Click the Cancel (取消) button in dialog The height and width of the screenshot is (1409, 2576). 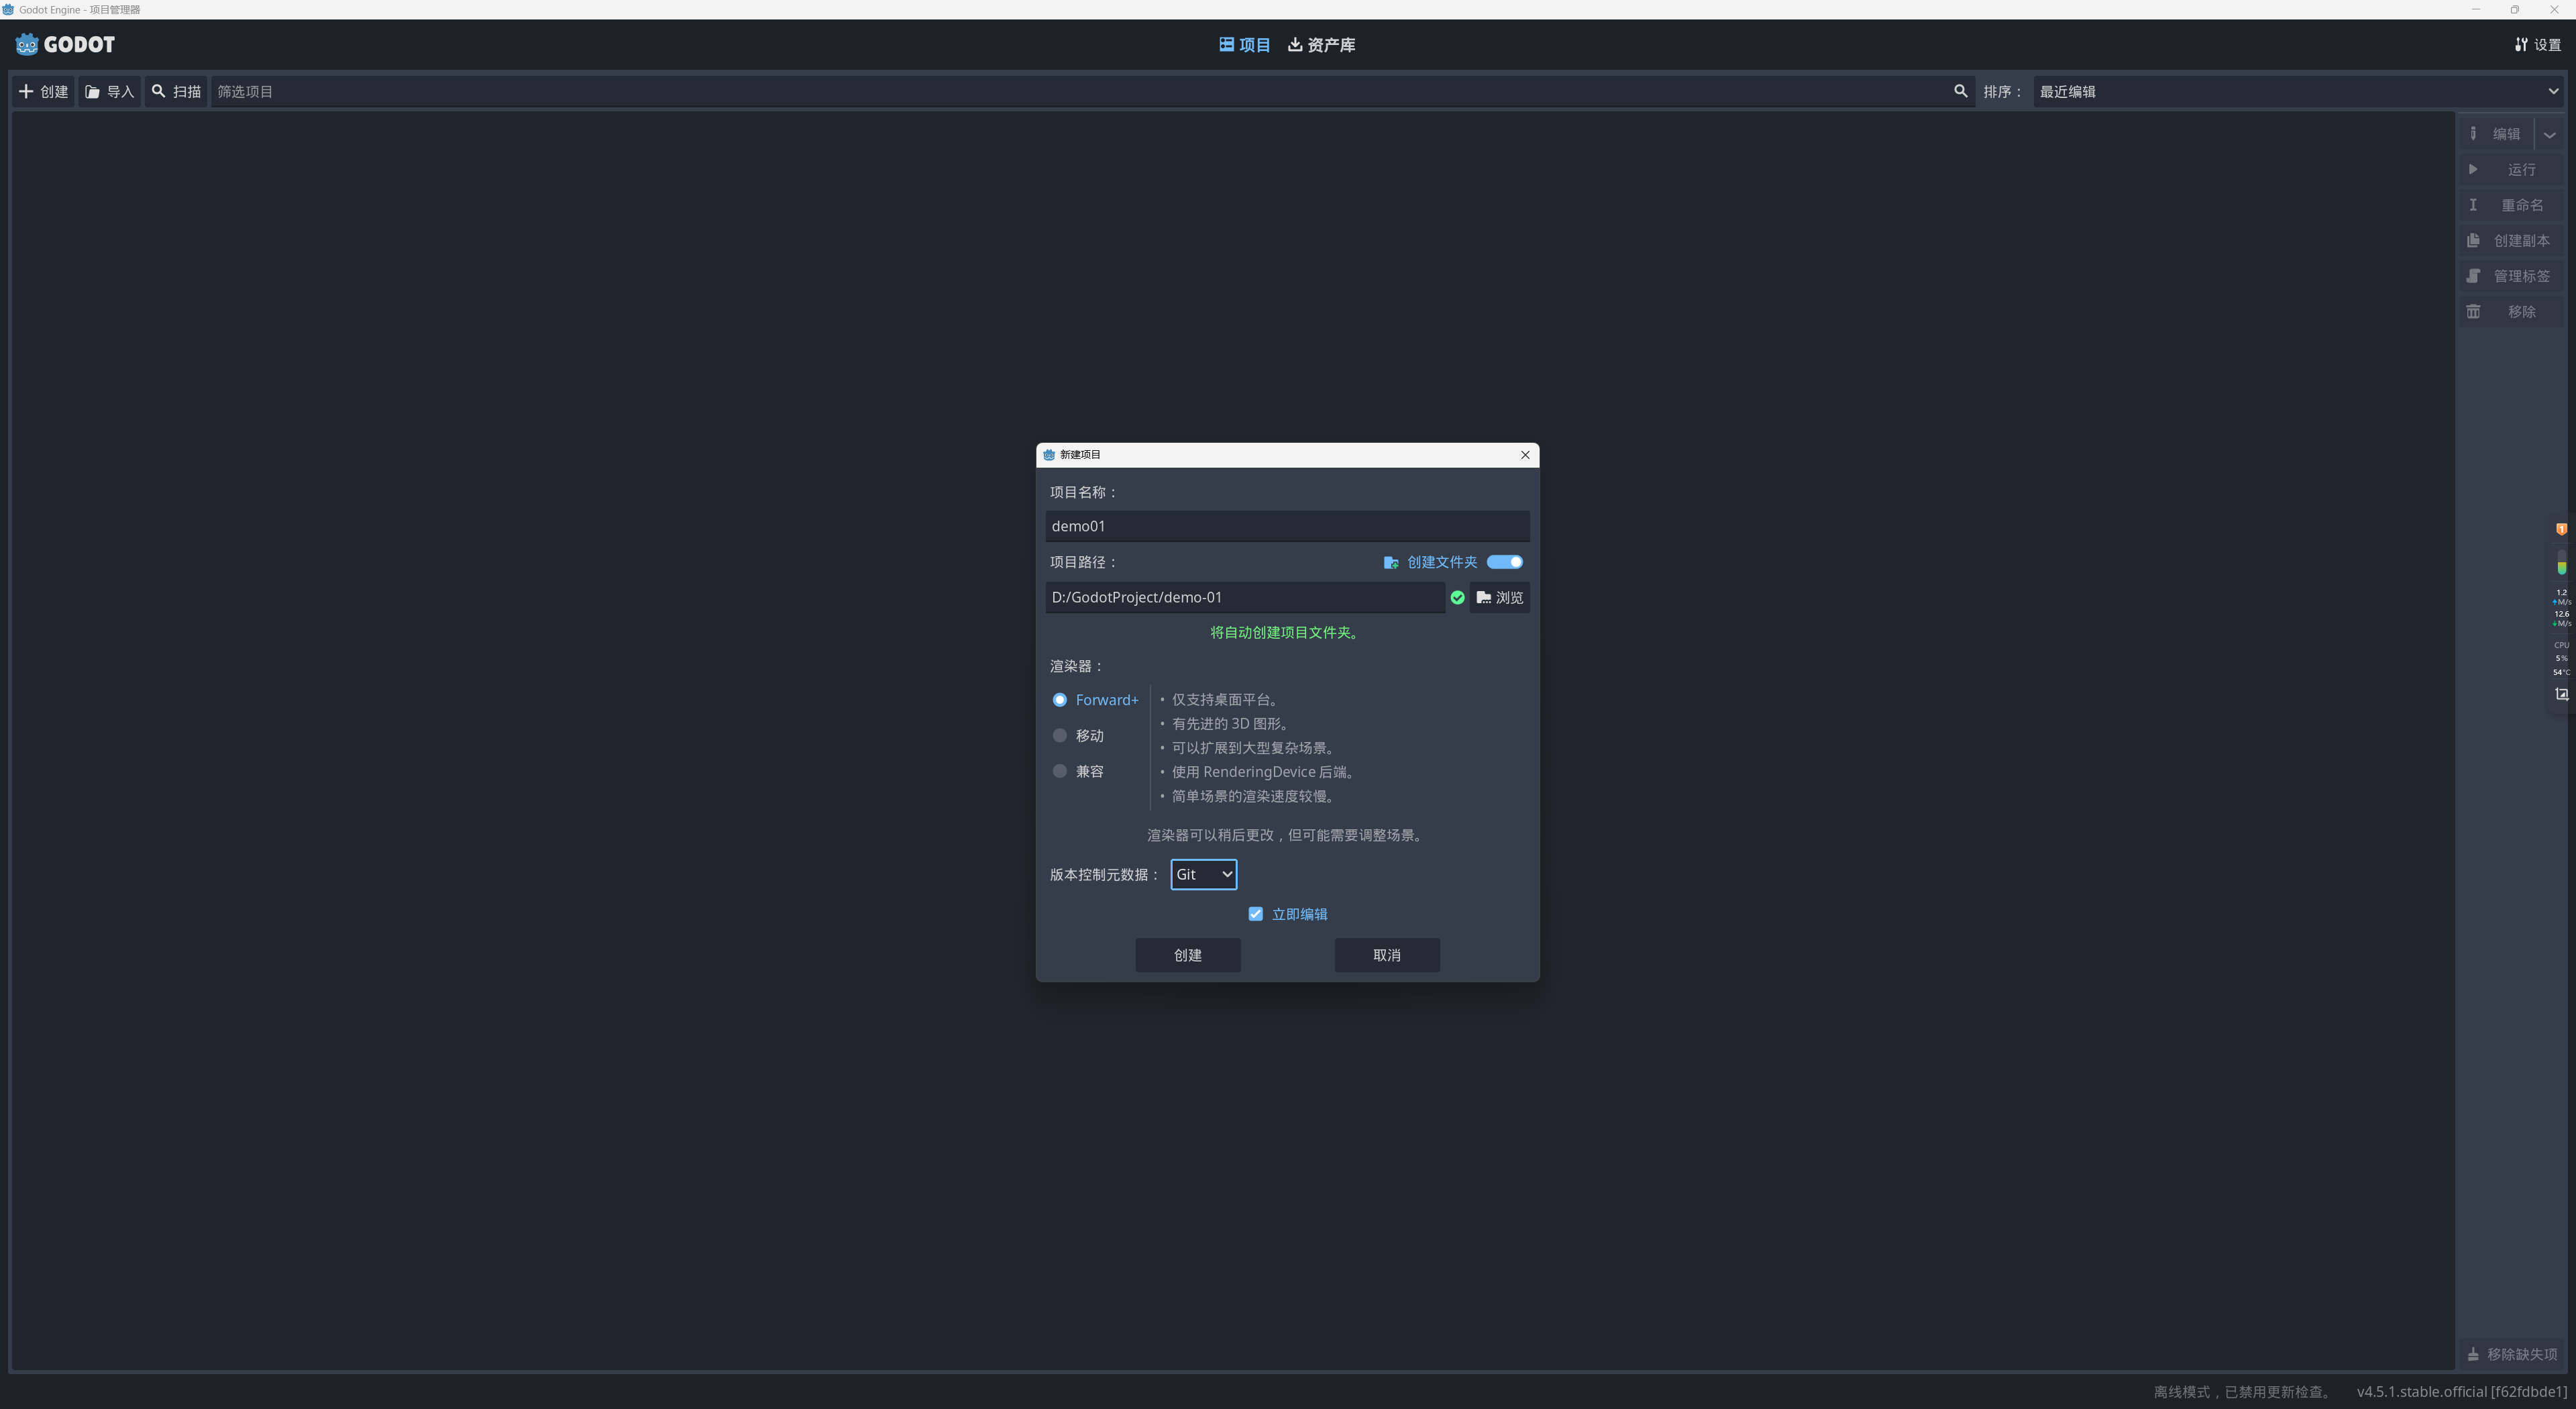1386,955
